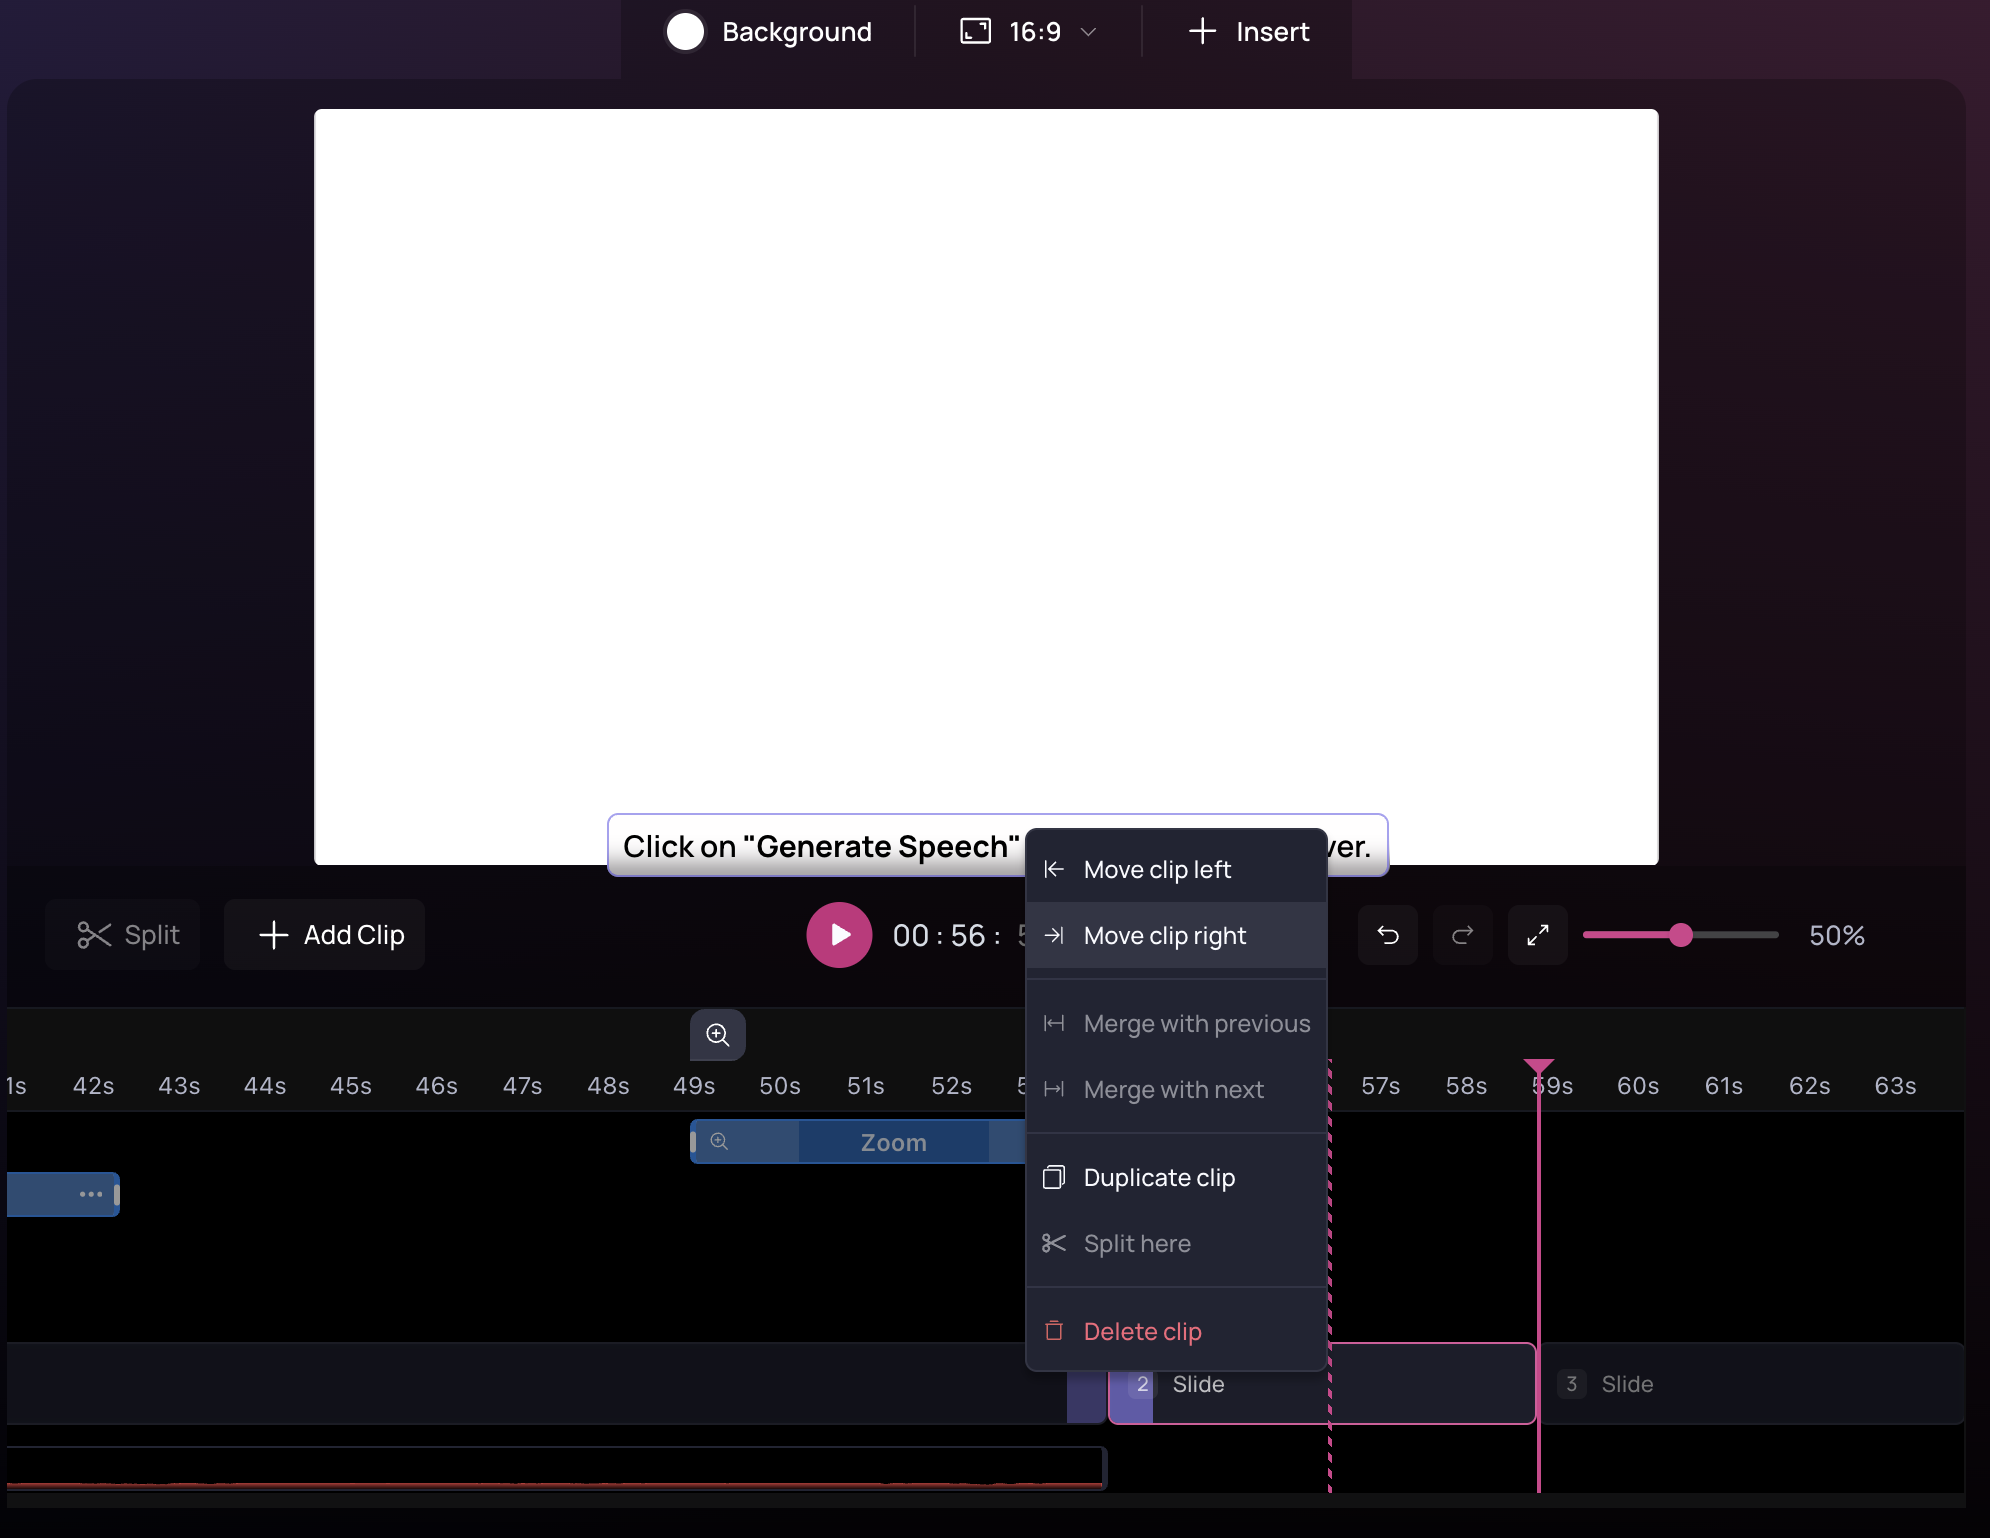Viewport: 1990px width, 1538px height.
Task: Click the timeline zoom slider handle
Action: point(1681,935)
